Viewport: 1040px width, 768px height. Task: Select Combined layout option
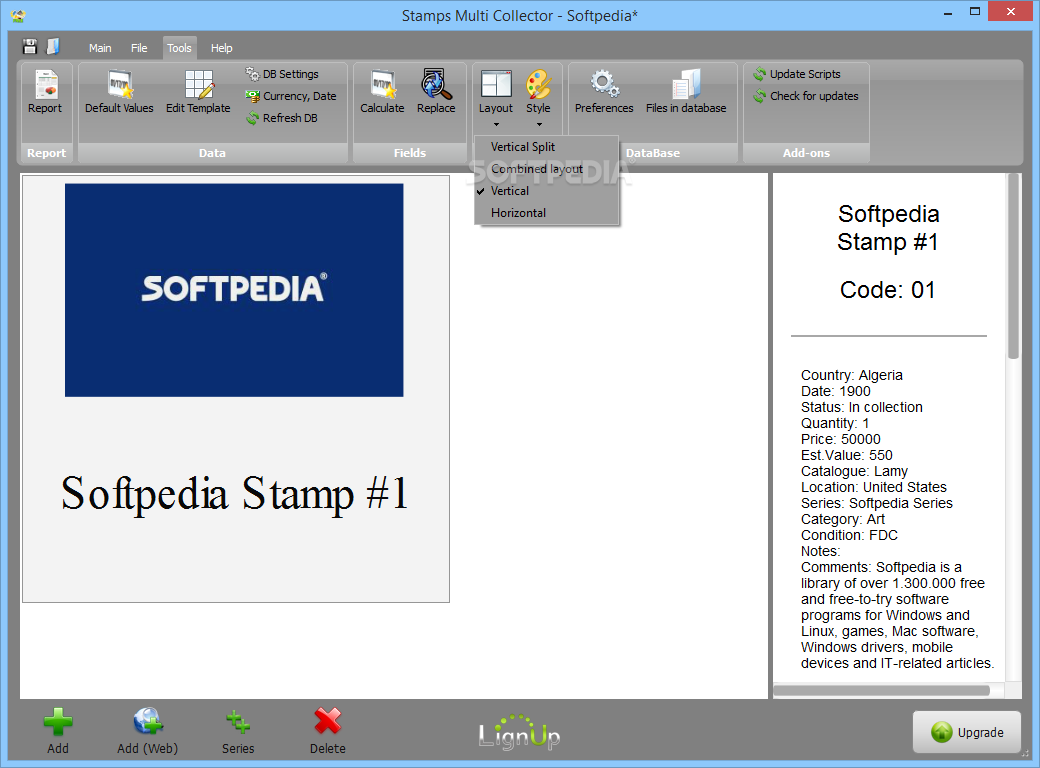[x=547, y=168]
